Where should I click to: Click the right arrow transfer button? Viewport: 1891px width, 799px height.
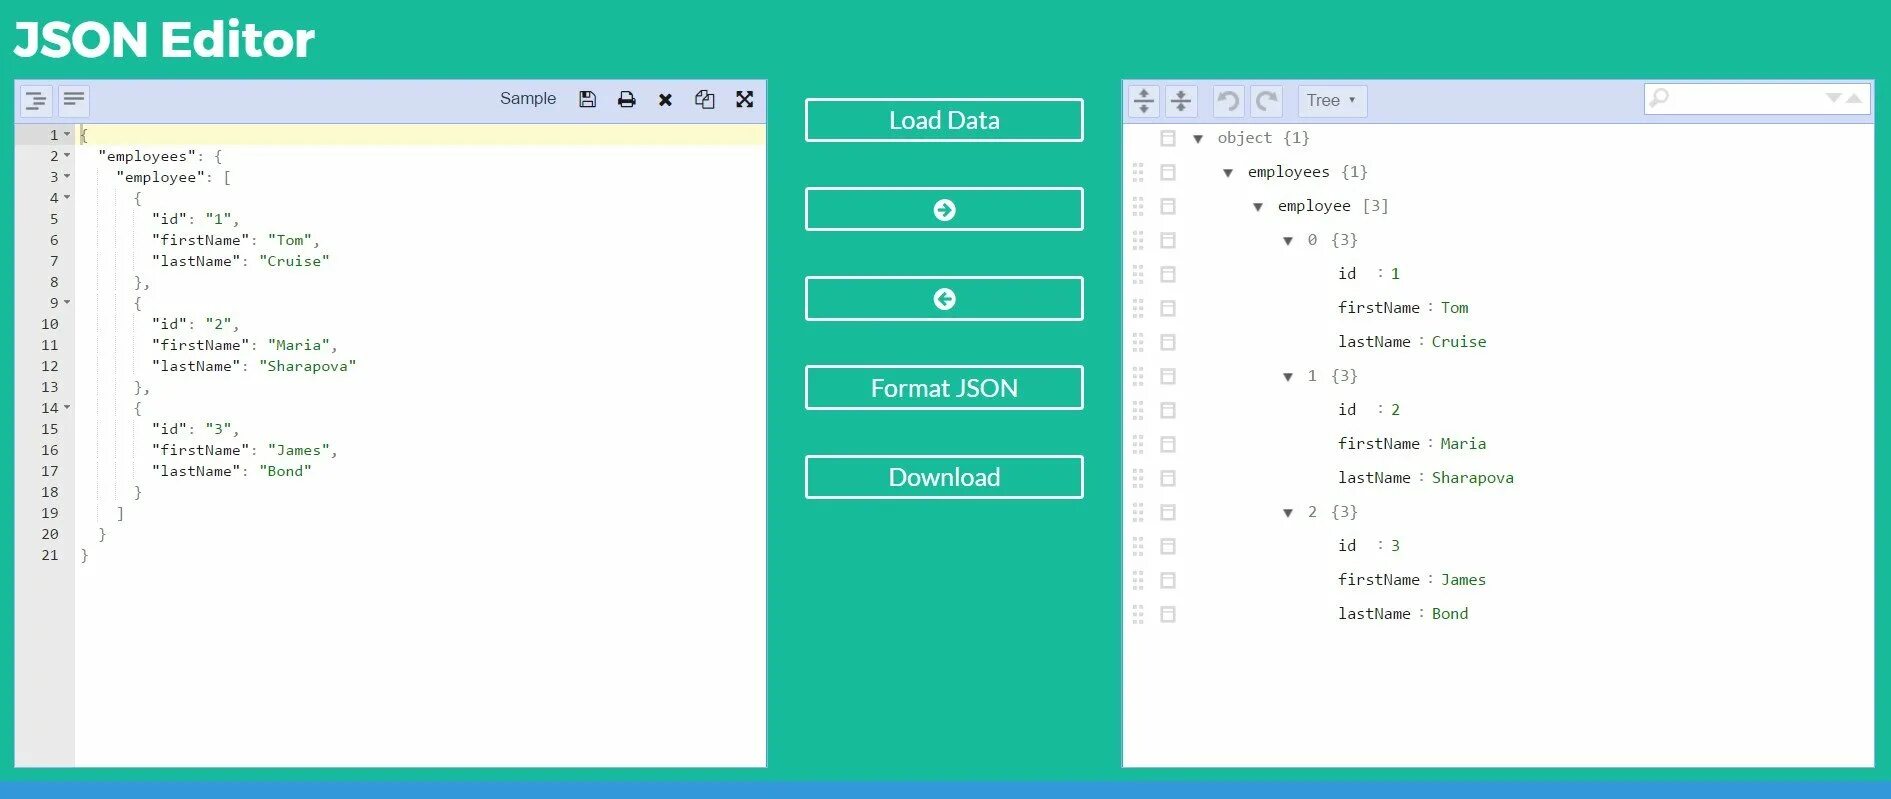[x=944, y=209]
